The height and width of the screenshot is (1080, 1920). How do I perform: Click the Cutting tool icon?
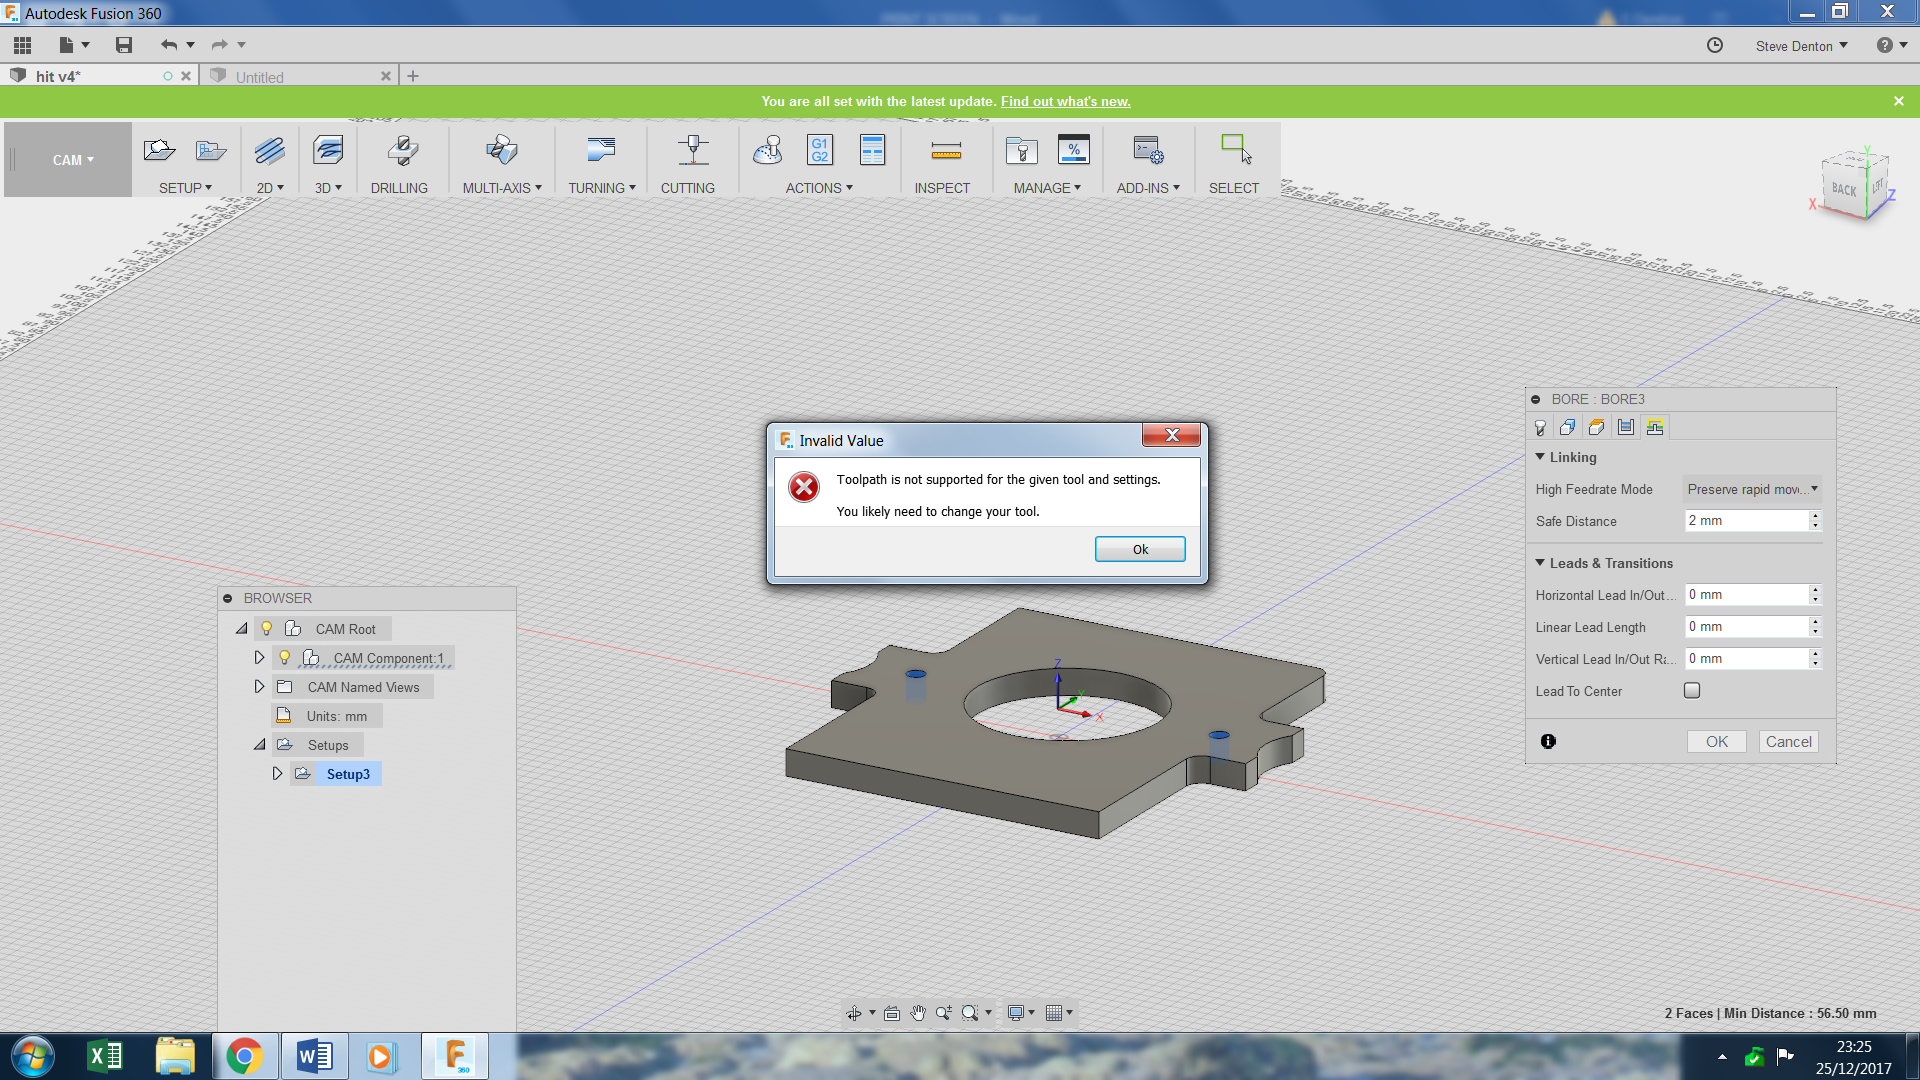click(692, 151)
